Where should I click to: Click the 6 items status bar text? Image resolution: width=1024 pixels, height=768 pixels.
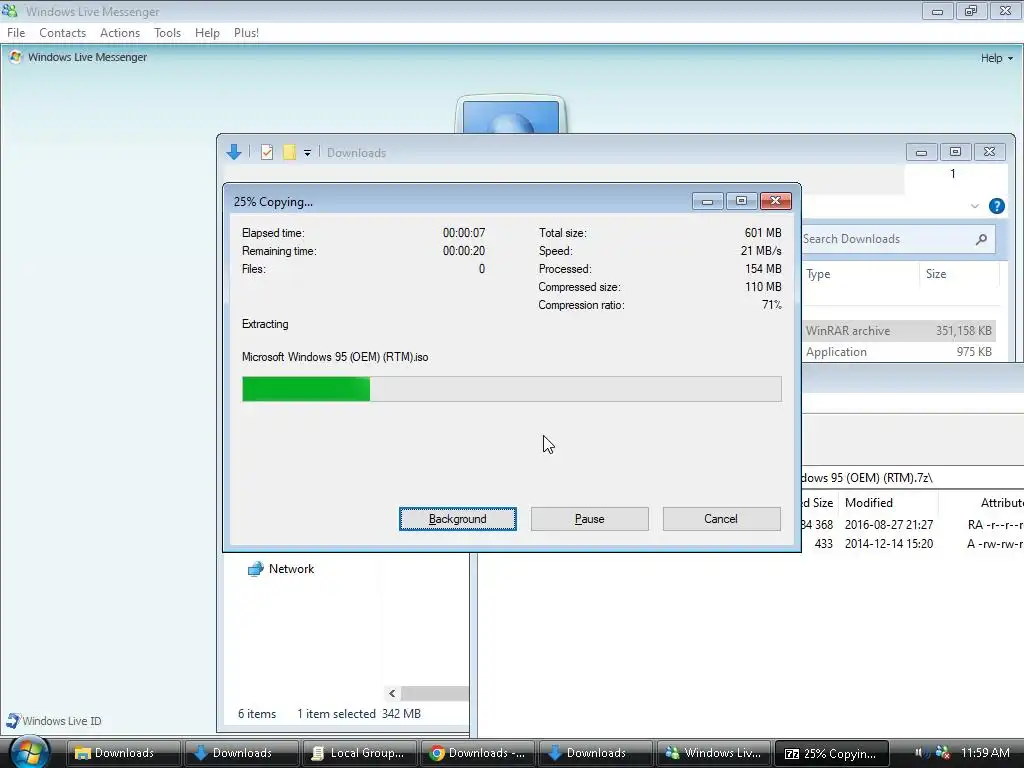(257, 714)
